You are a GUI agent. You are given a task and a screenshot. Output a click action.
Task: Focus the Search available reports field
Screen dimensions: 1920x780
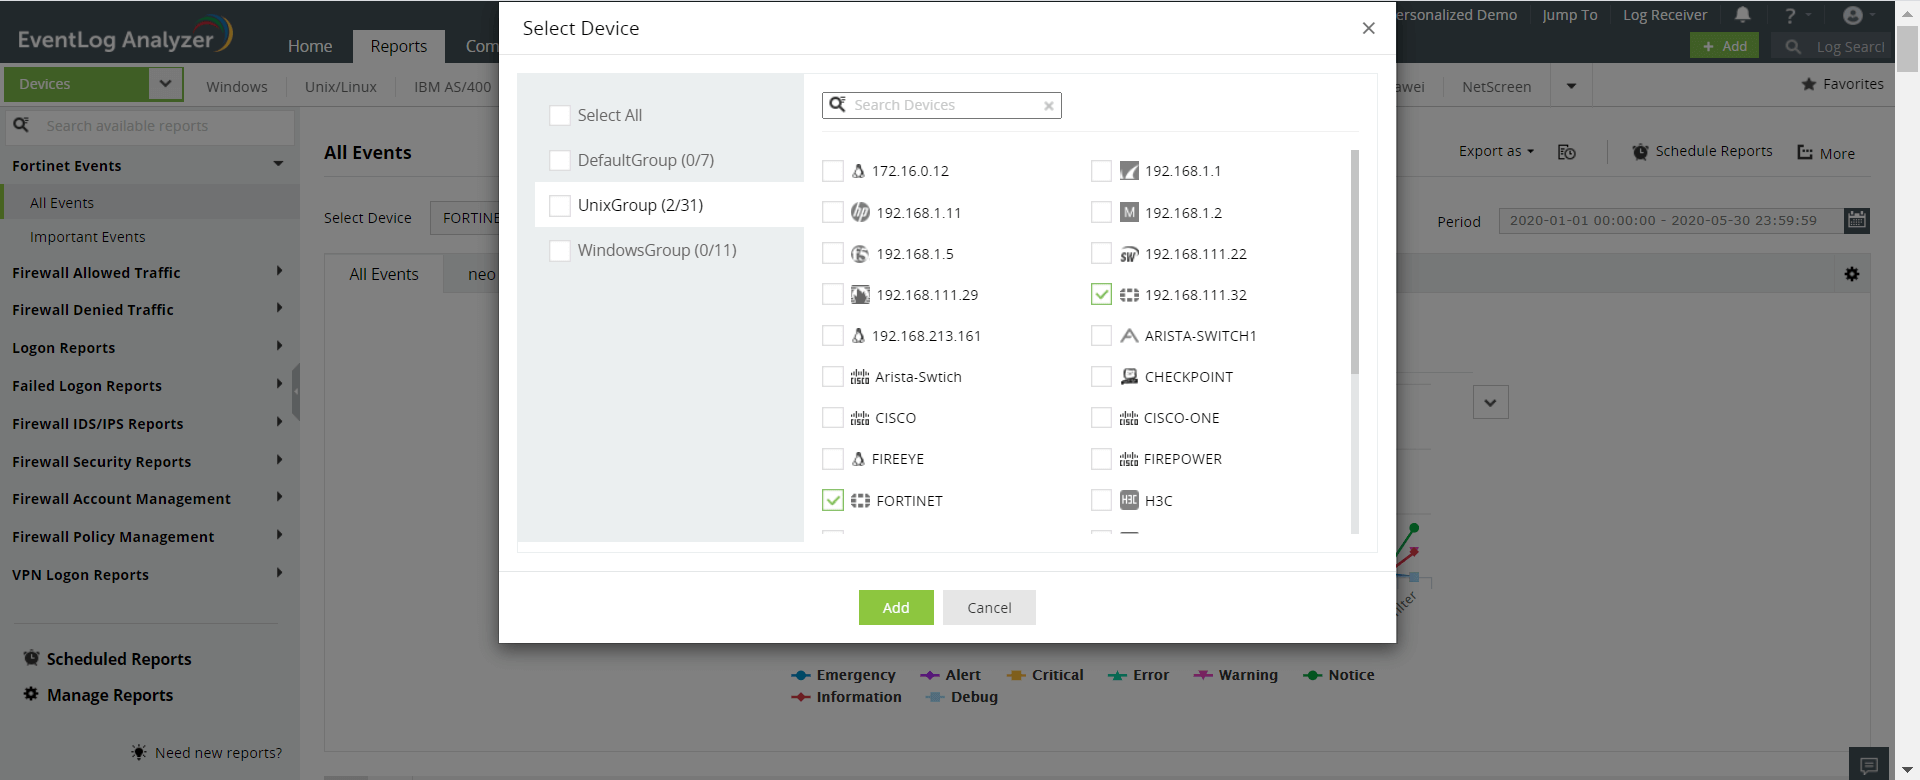(x=150, y=126)
